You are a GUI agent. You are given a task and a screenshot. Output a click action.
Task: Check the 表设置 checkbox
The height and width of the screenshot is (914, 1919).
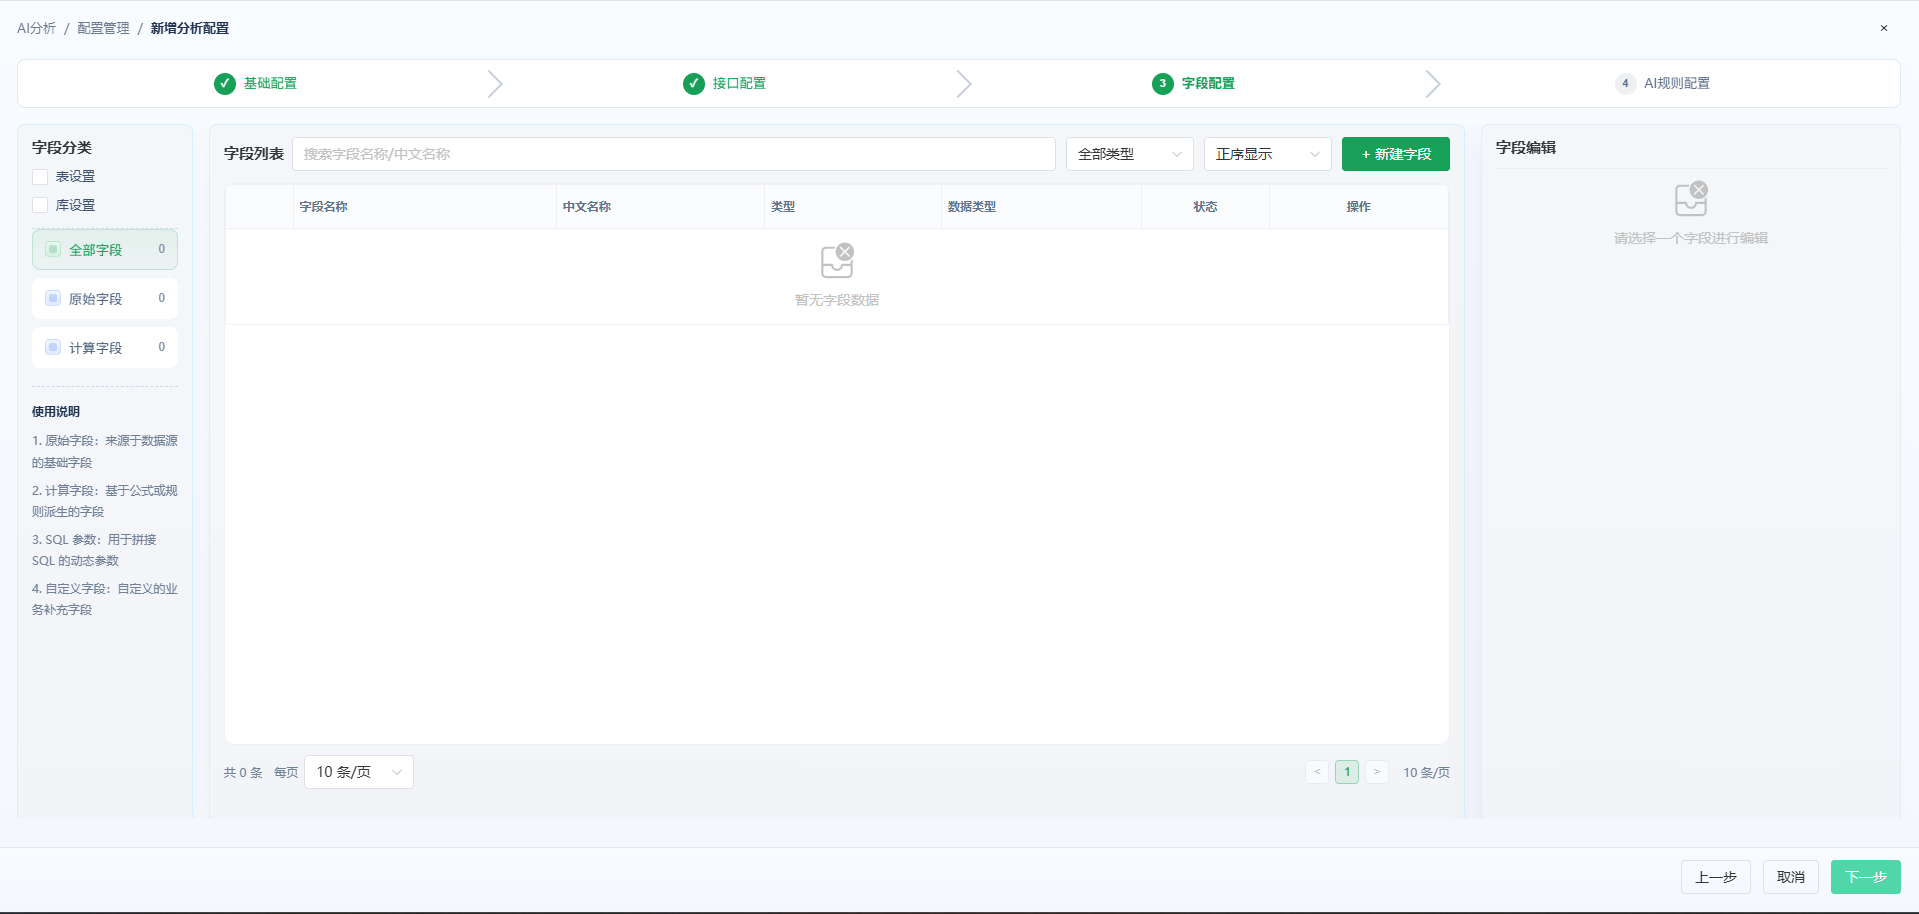(40, 177)
